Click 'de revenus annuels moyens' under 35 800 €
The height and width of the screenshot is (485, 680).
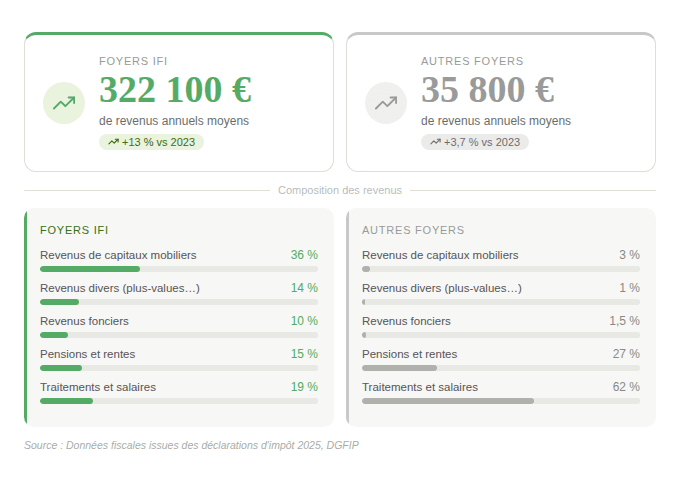(x=496, y=121)
